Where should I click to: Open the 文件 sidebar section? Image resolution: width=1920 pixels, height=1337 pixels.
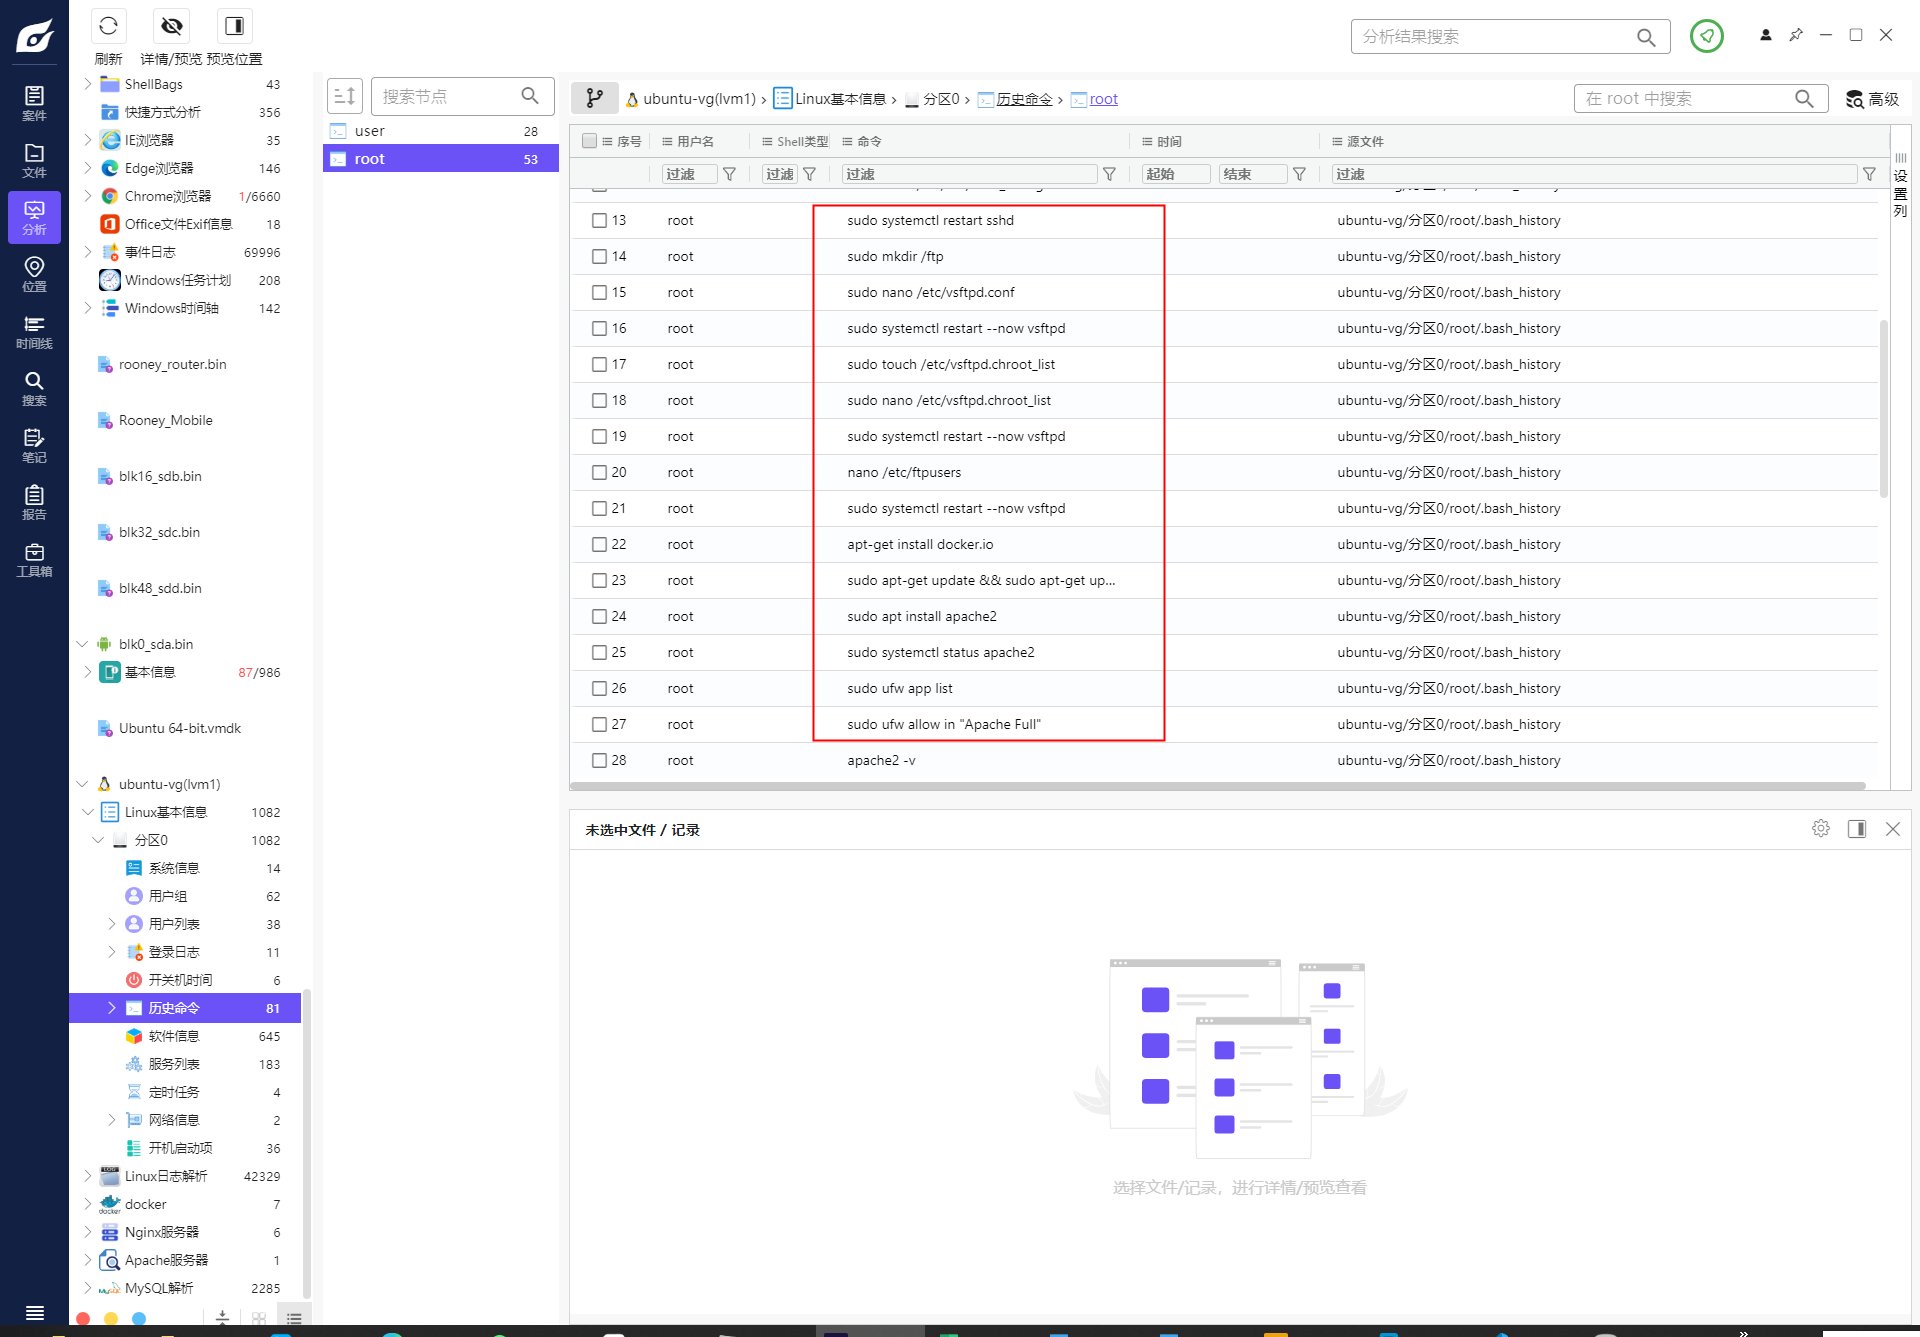(x=34, y=160)
